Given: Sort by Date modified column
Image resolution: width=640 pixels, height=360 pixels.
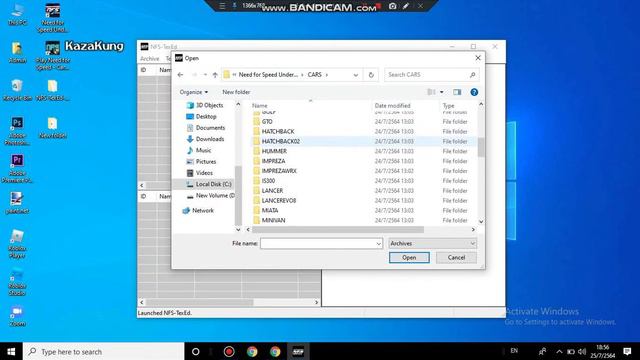Looking at the screenshot, I should point(393,106).
